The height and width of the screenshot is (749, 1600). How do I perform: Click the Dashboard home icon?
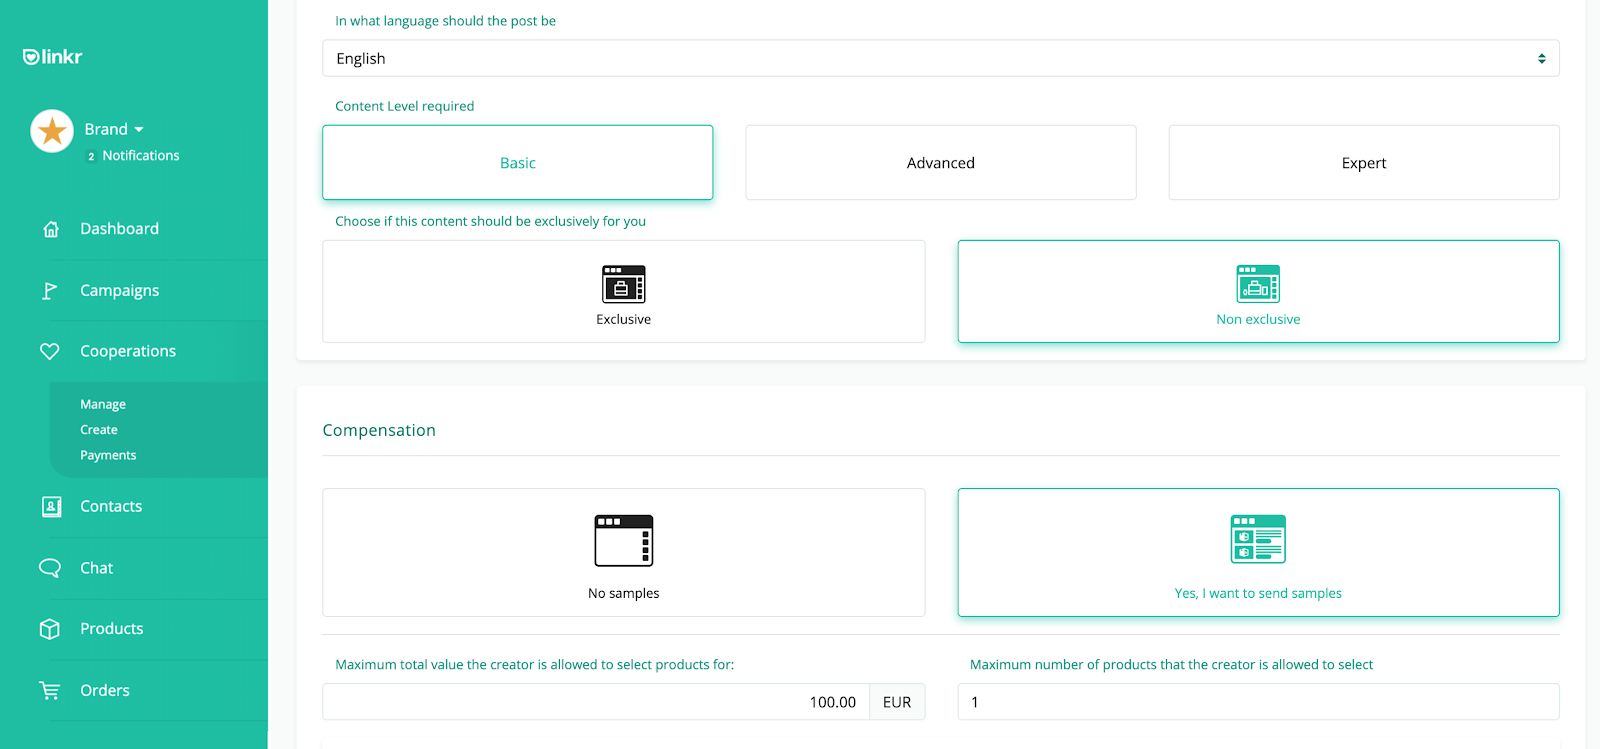(51, 229)
